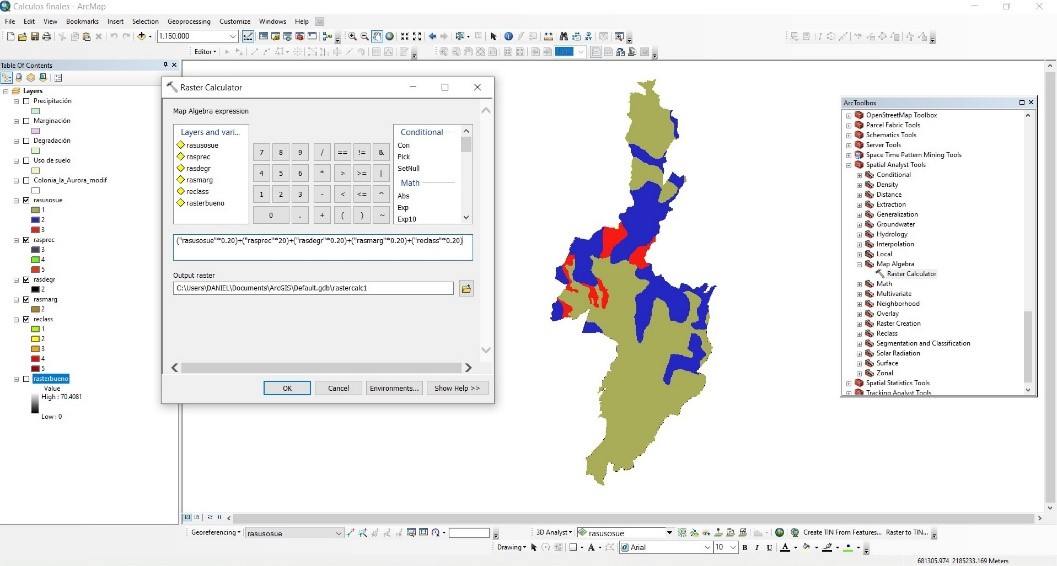Uncheck the rasusosue layer visibility
The image size is (1057, 566).
26,200
